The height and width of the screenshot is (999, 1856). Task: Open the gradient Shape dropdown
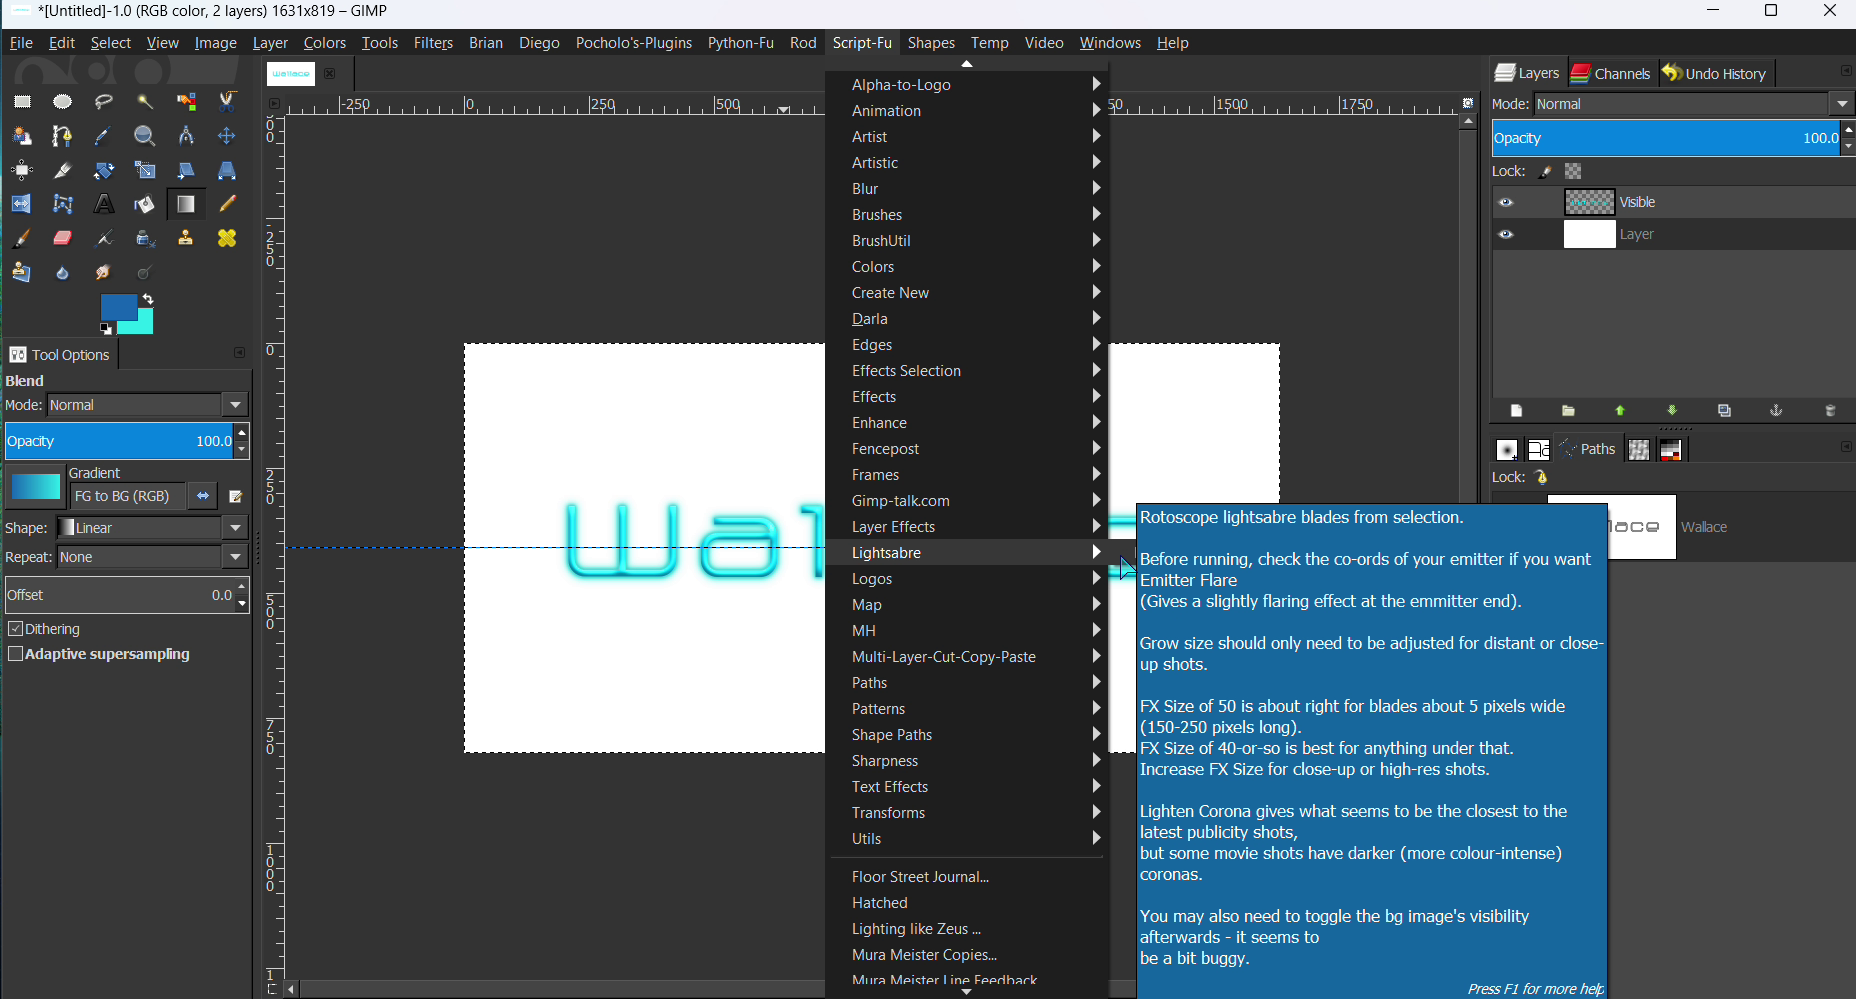coord(152,528)
